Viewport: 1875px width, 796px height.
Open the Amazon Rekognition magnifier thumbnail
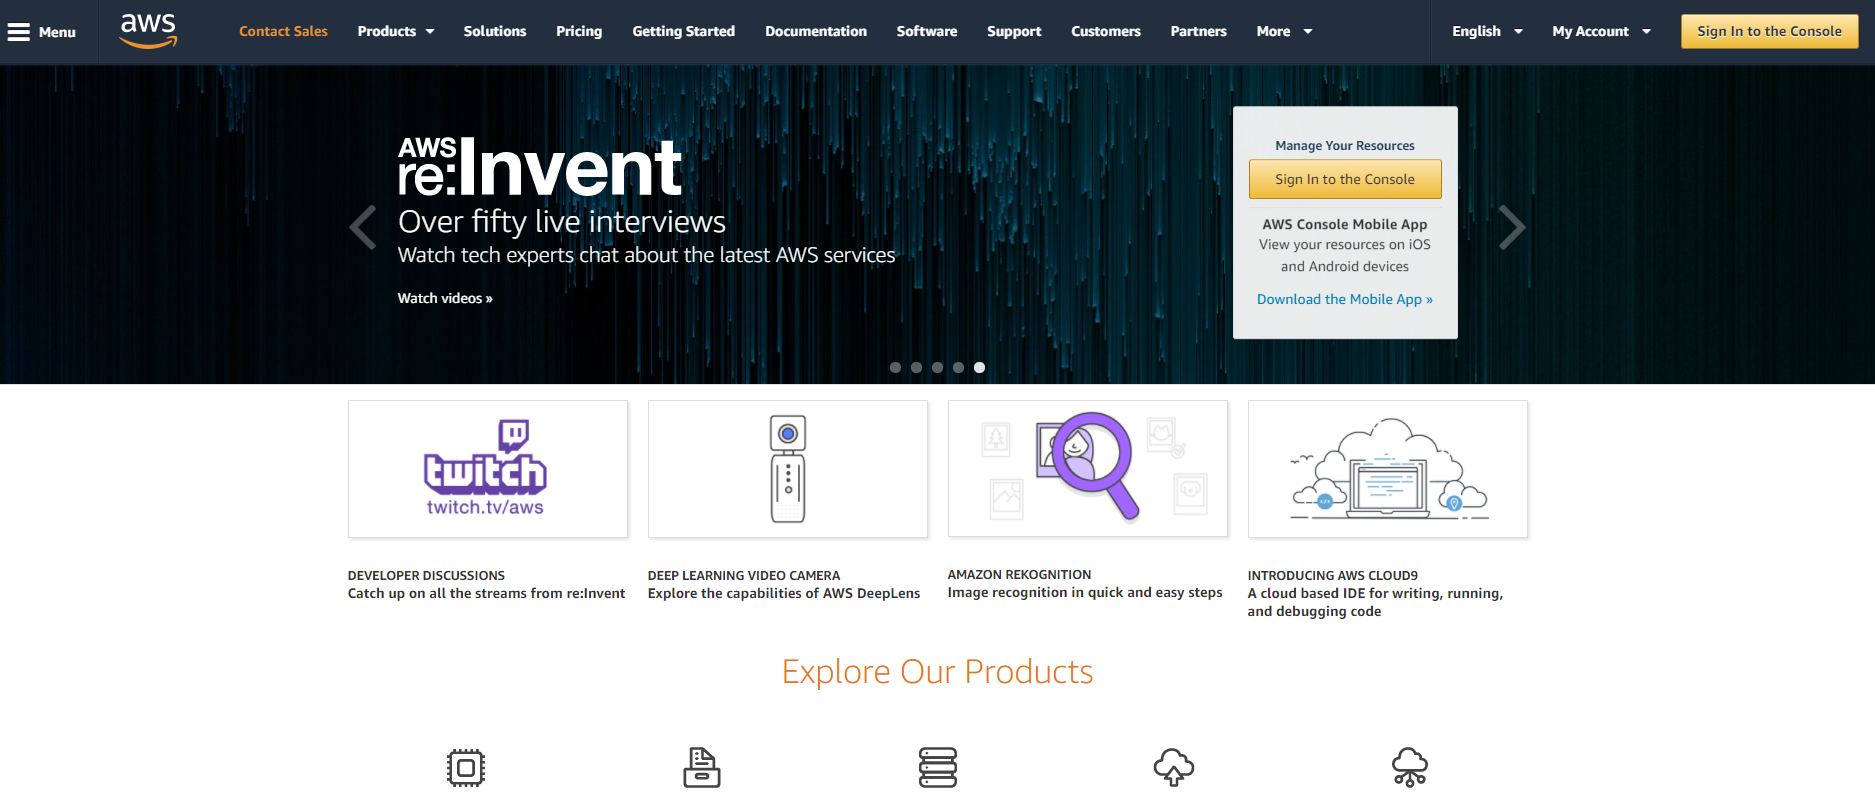tap(1088, 469)
